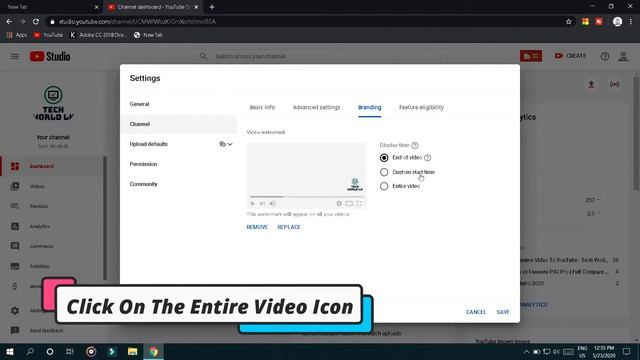Expand the Upload defaults dropdown arrow
The height and width of the screenshot is (360, 640).
230,144
